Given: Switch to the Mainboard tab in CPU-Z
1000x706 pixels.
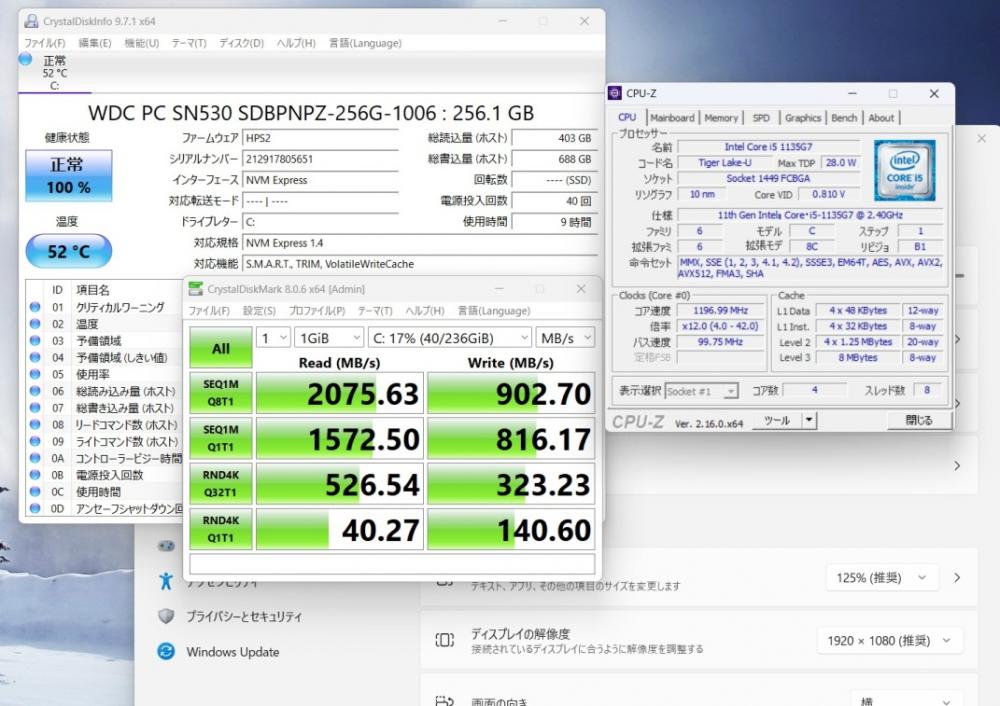Looking at the screenshot, I should pos(672,117).
